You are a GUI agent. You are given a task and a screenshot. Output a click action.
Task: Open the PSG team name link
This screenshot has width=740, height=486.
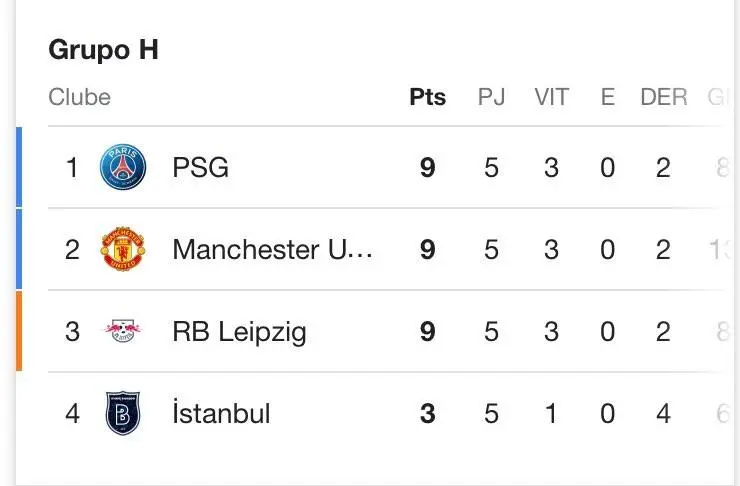click(x=200, y=167)
